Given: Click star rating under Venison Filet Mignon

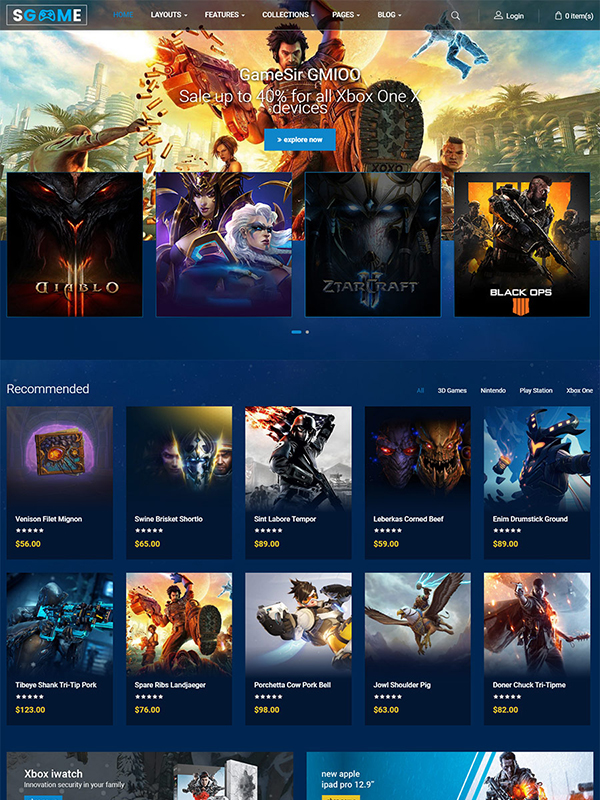Looking at the screenshot, I should (x=30, y=531).
